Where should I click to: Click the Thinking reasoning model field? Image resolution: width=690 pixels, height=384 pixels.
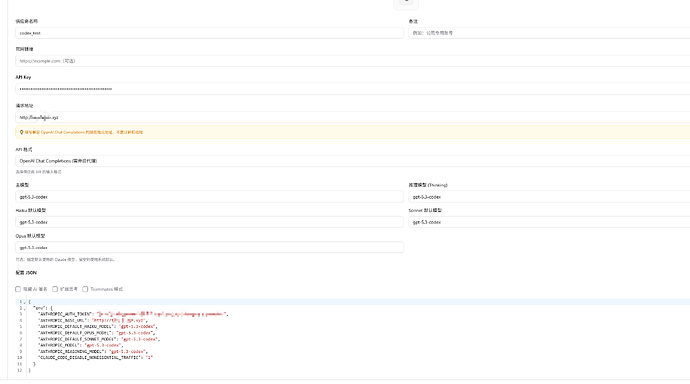coord(549,197)
